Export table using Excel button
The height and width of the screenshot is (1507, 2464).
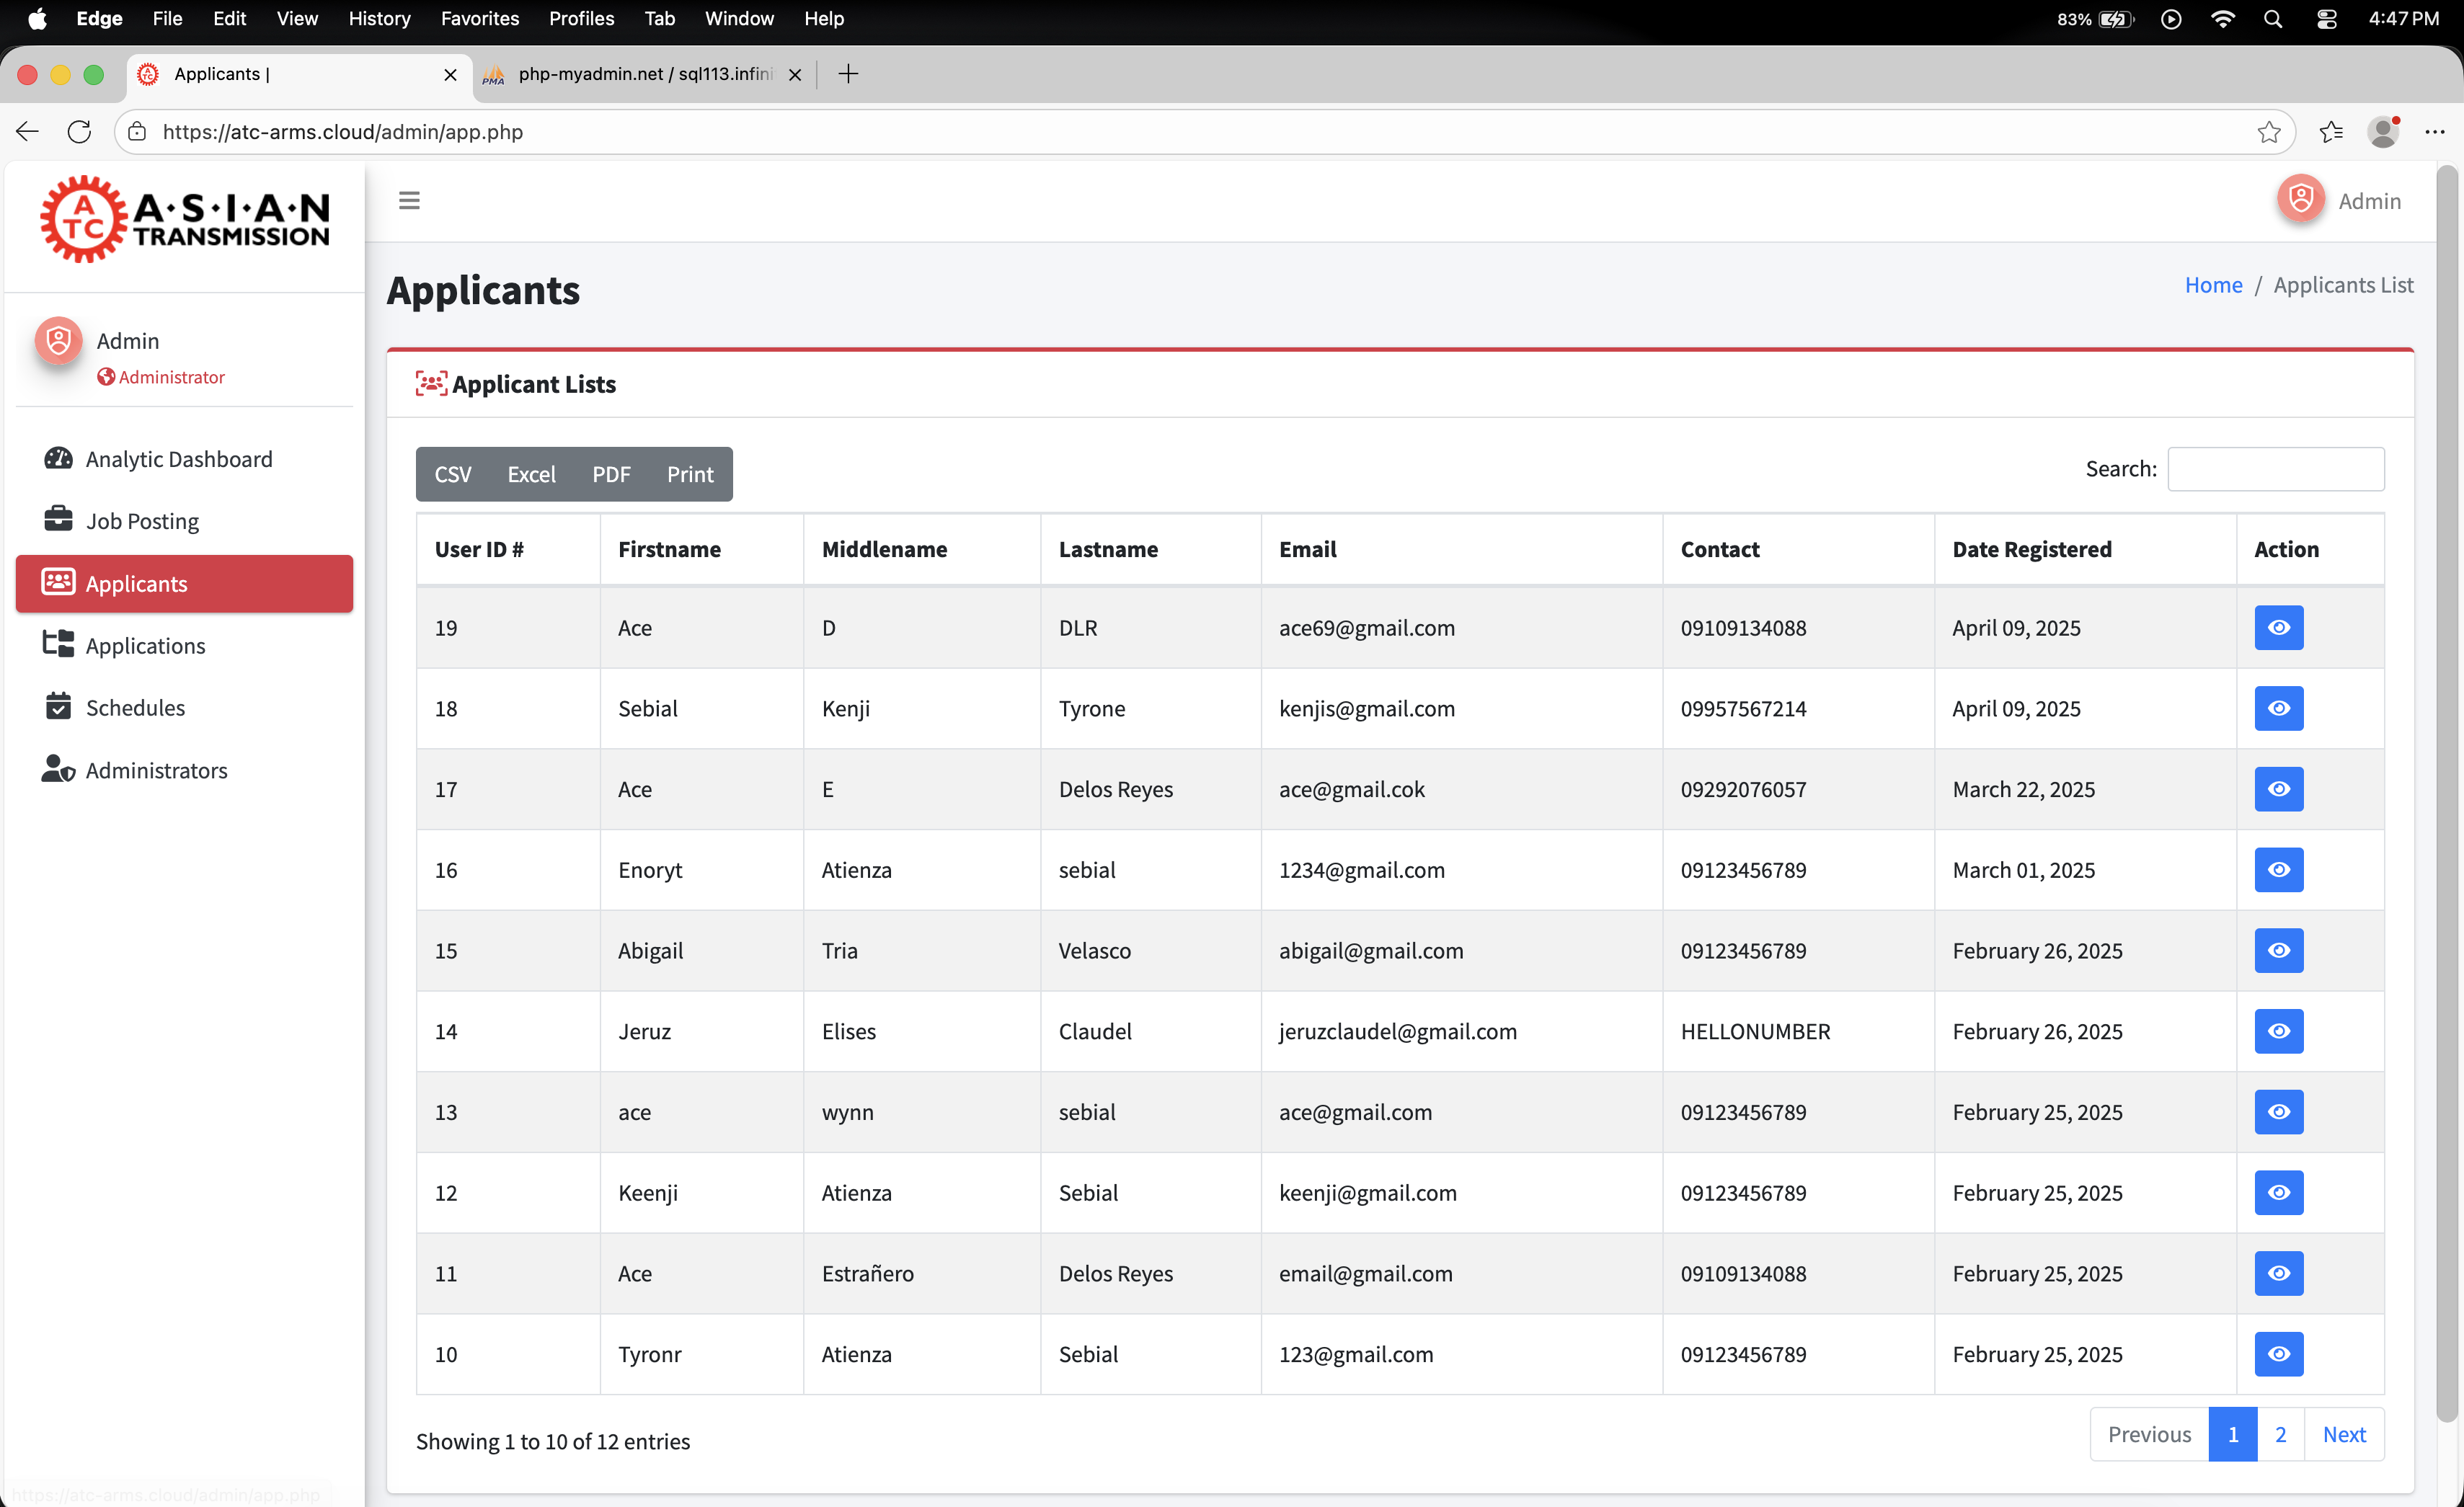pos(531,474)
